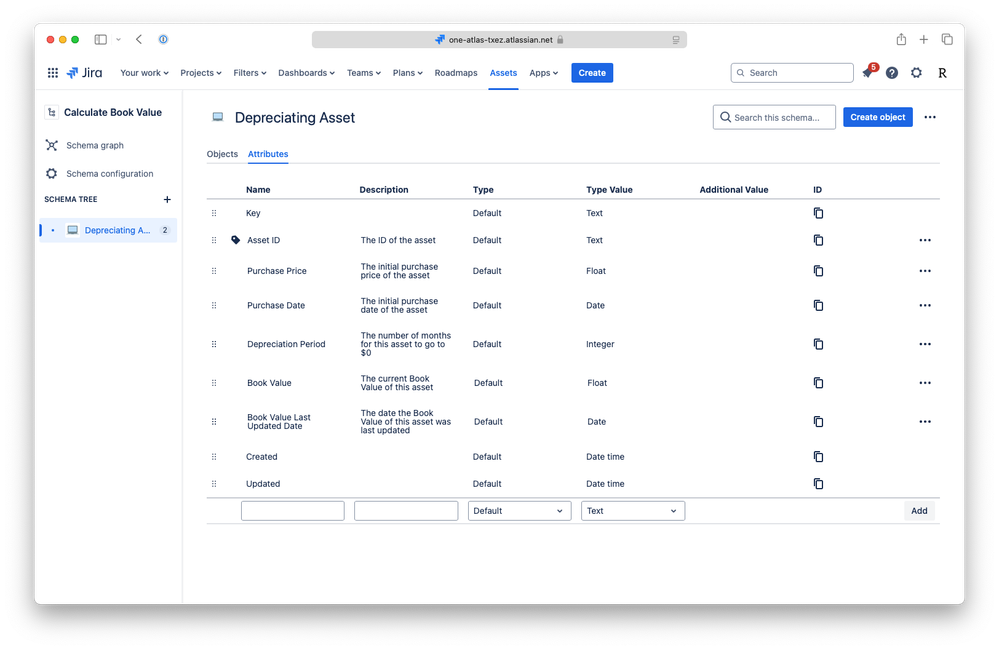Open more actions for Book Value row
Screen dimensions: 999x650
[925, 383]
